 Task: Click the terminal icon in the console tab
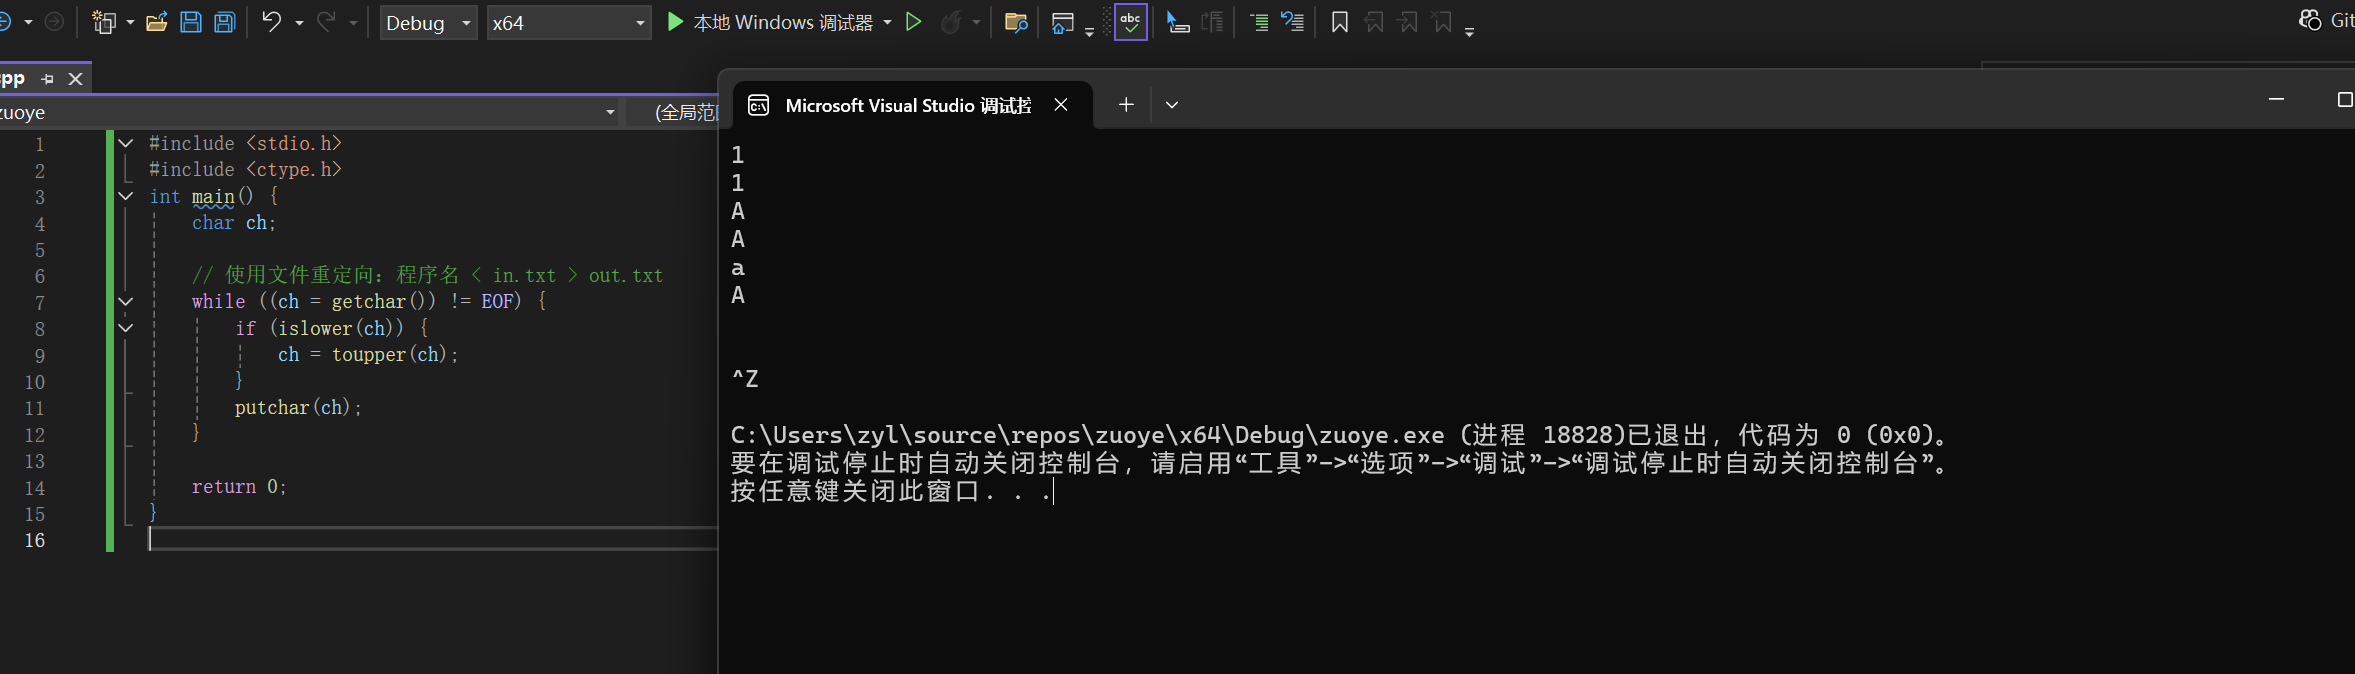(x=759, y=105)
